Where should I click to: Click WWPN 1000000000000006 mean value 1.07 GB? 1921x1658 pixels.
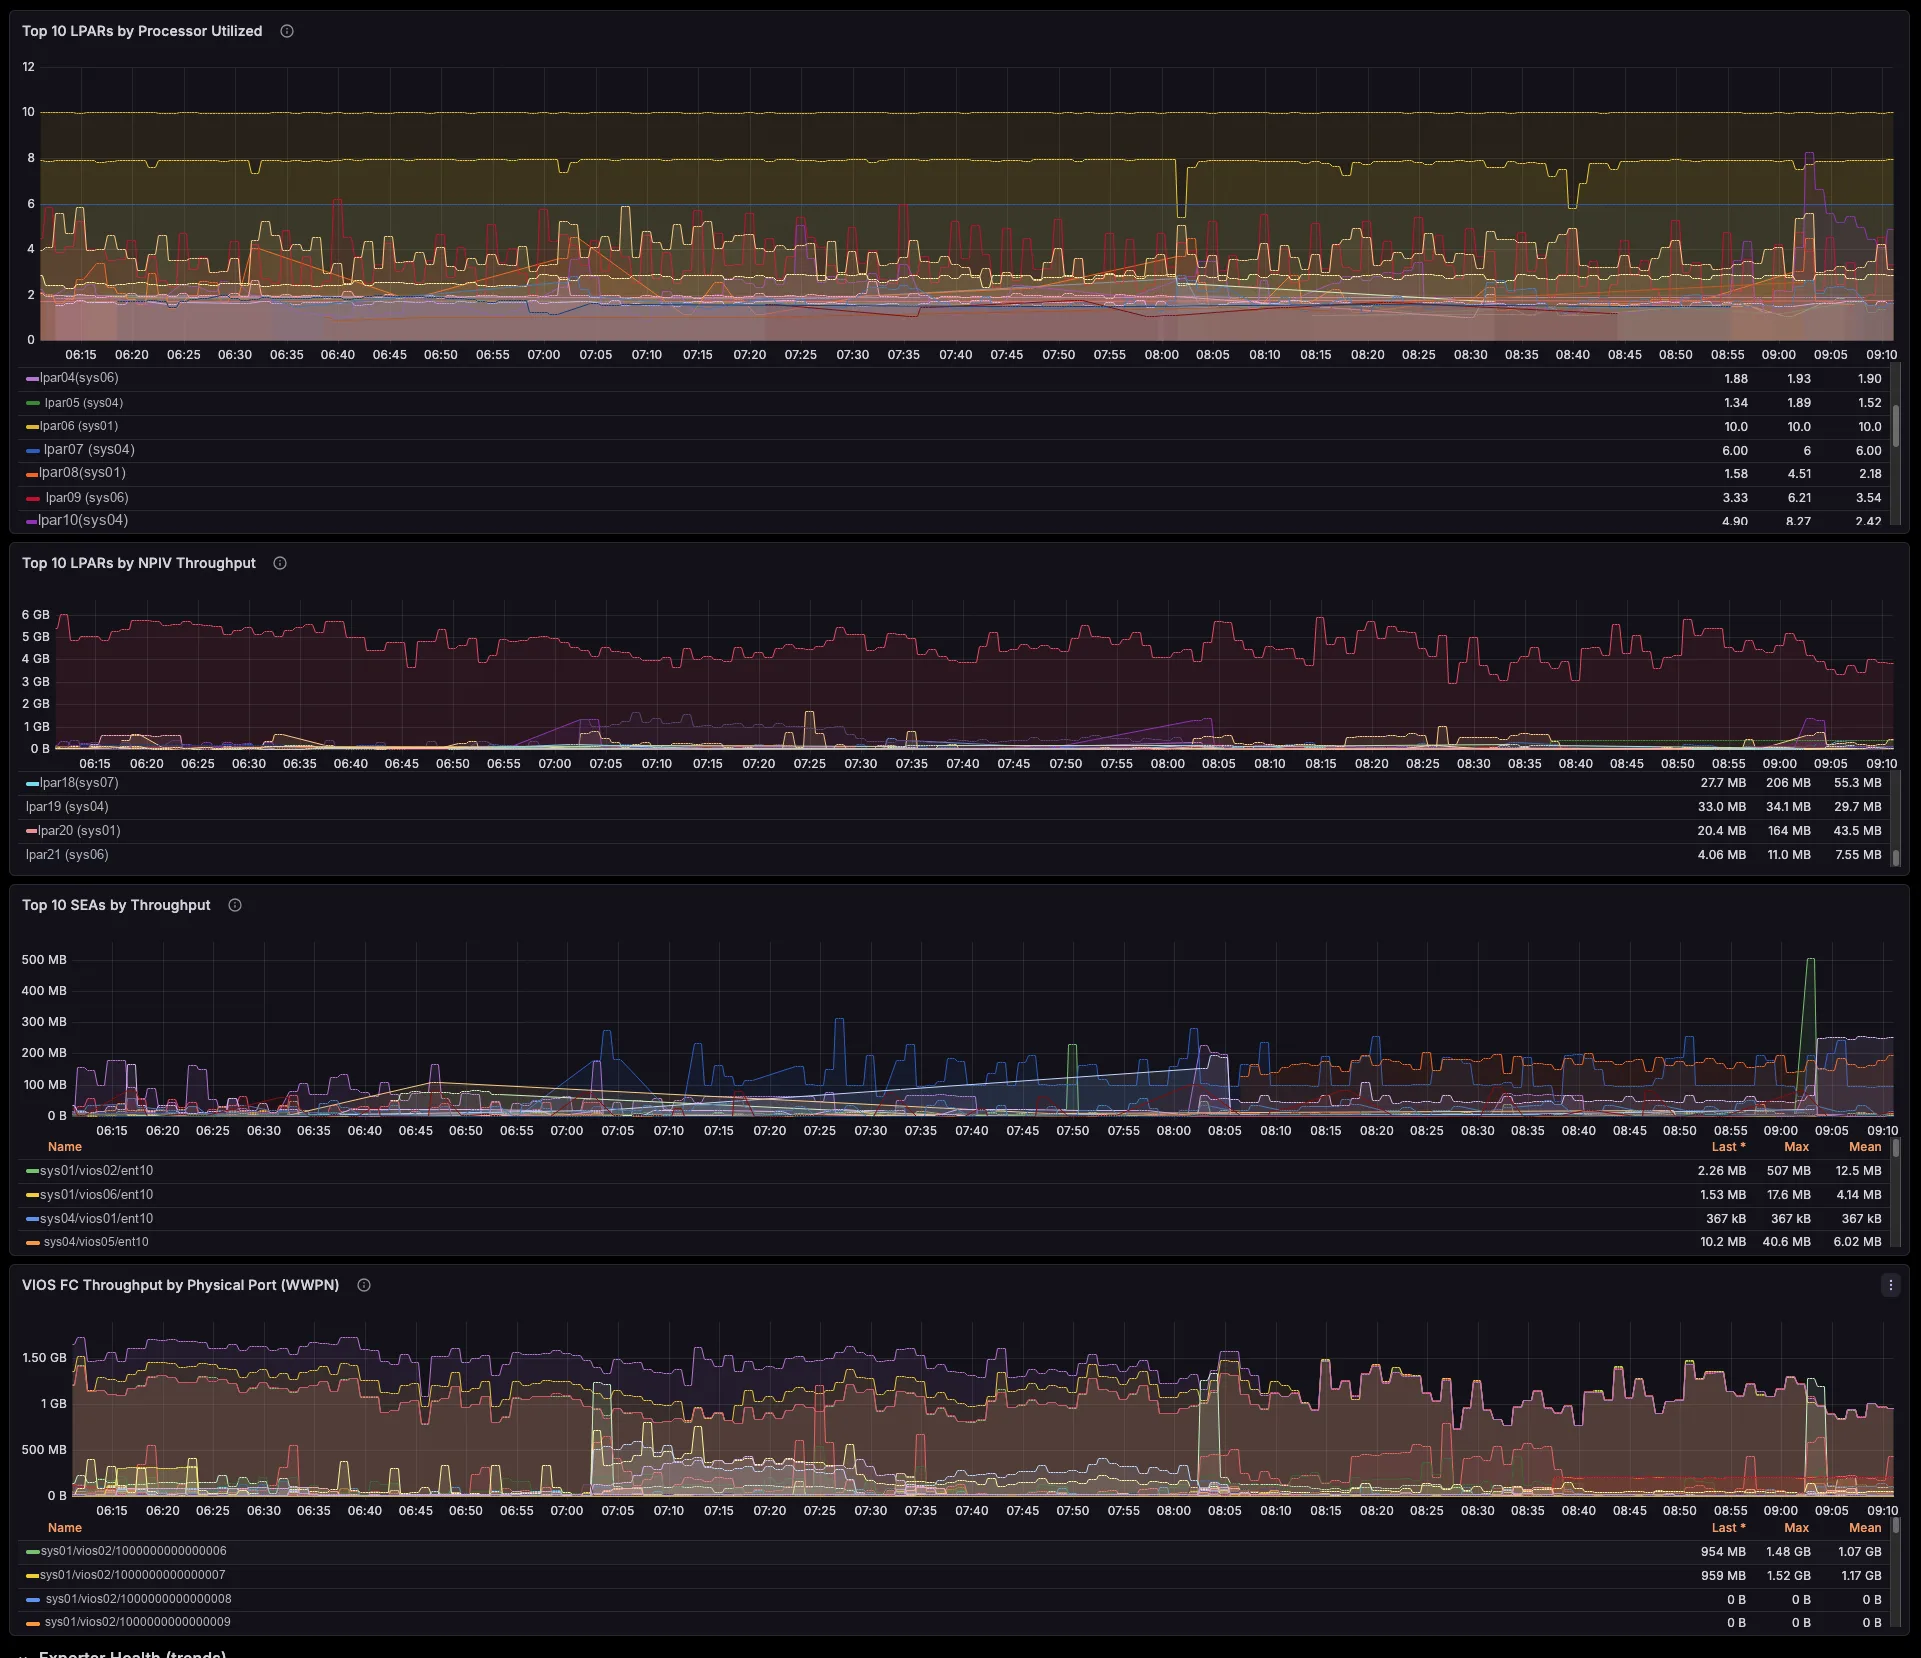[1859, 1552]
